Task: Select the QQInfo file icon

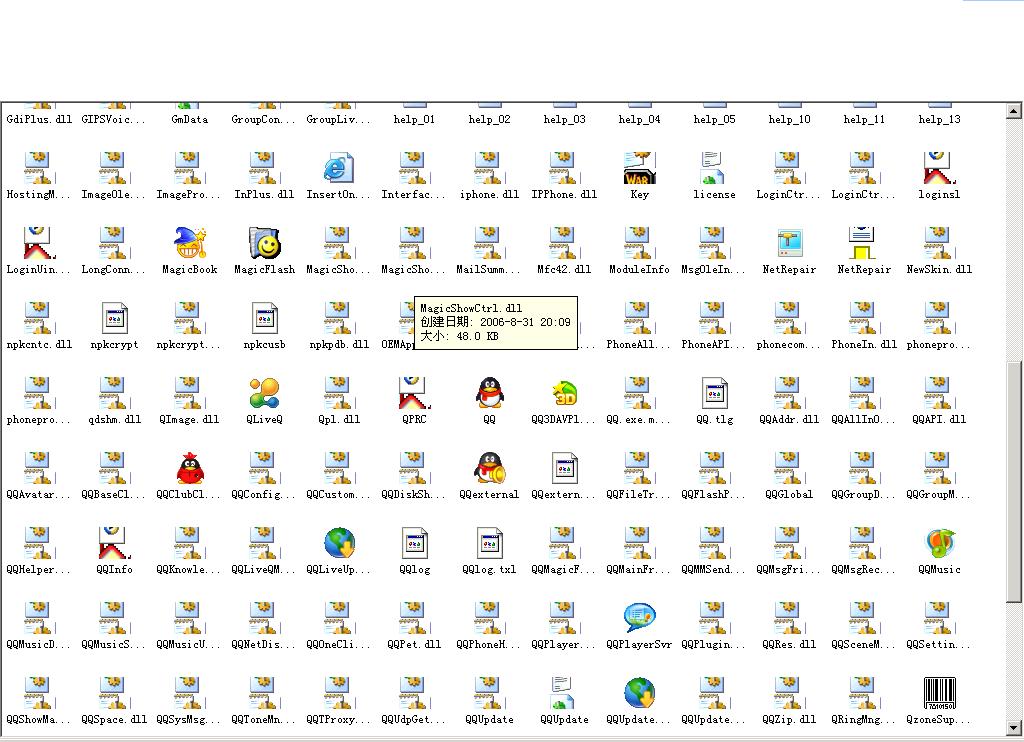Action: (x=114, y=543)
